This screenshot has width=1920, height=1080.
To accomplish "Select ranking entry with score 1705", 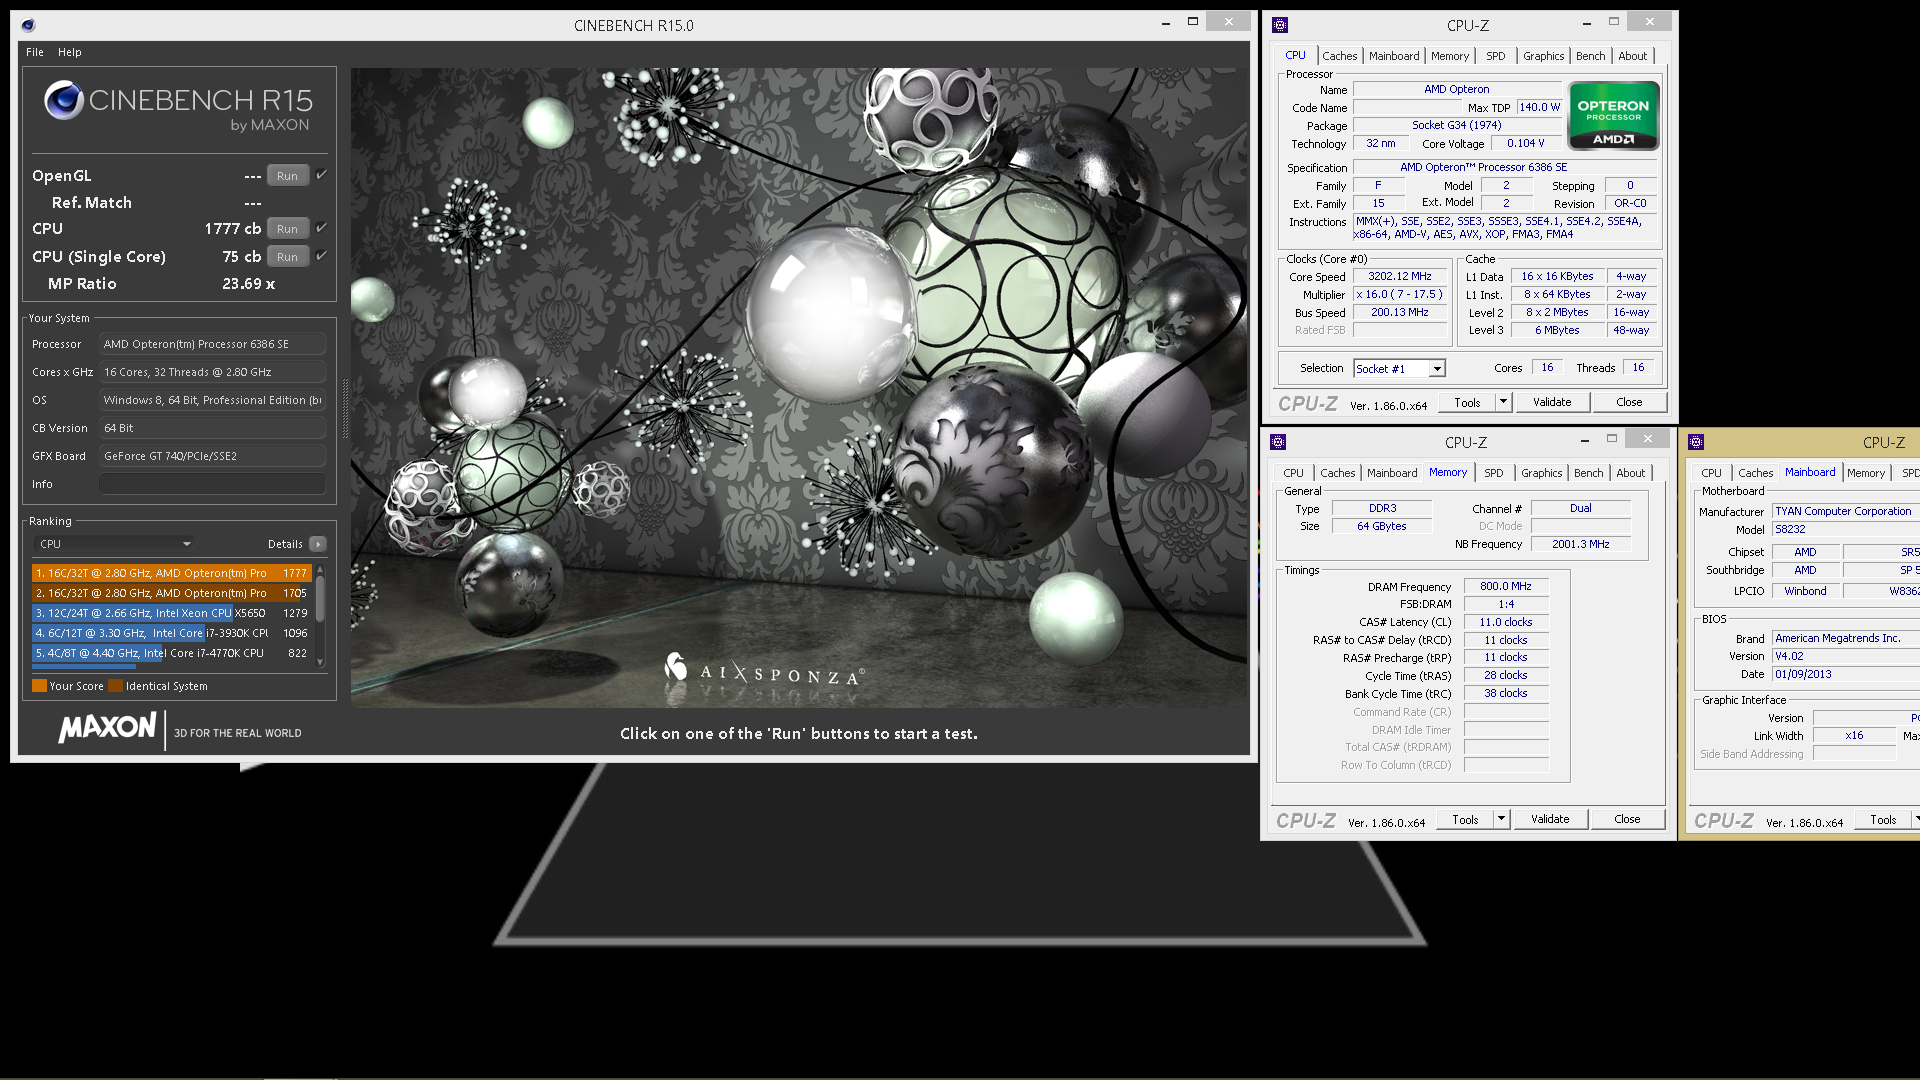I will click(x=172, y=593).
